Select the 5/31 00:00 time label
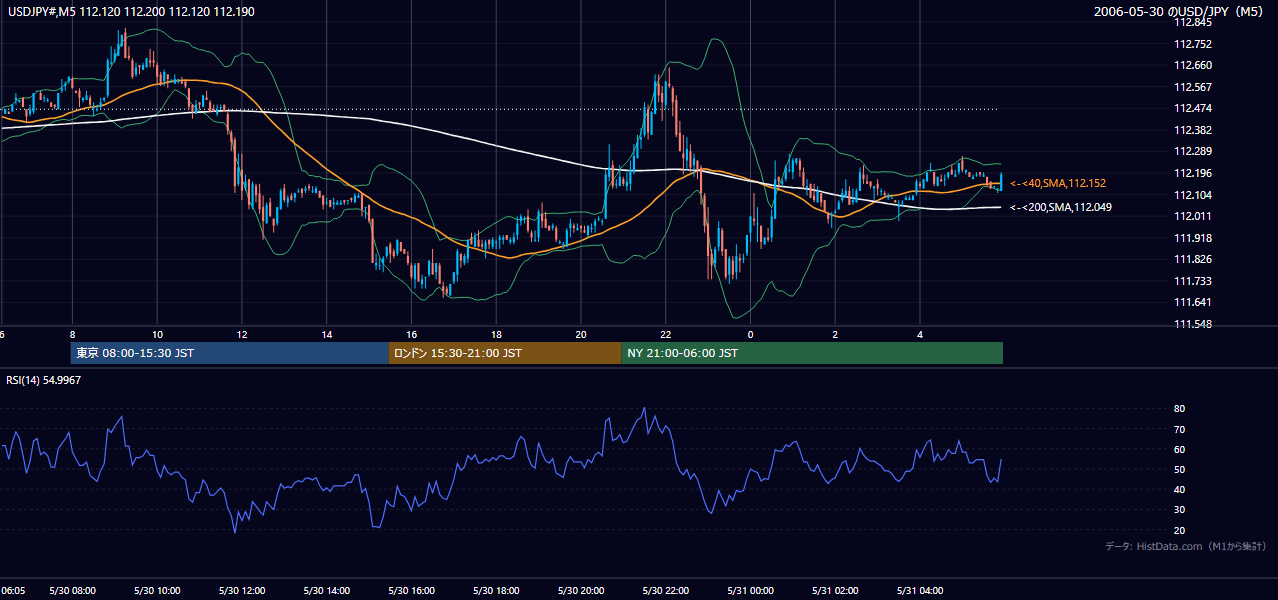The height and width of the screenshot is (600, 1278). [x=751, y=591]
